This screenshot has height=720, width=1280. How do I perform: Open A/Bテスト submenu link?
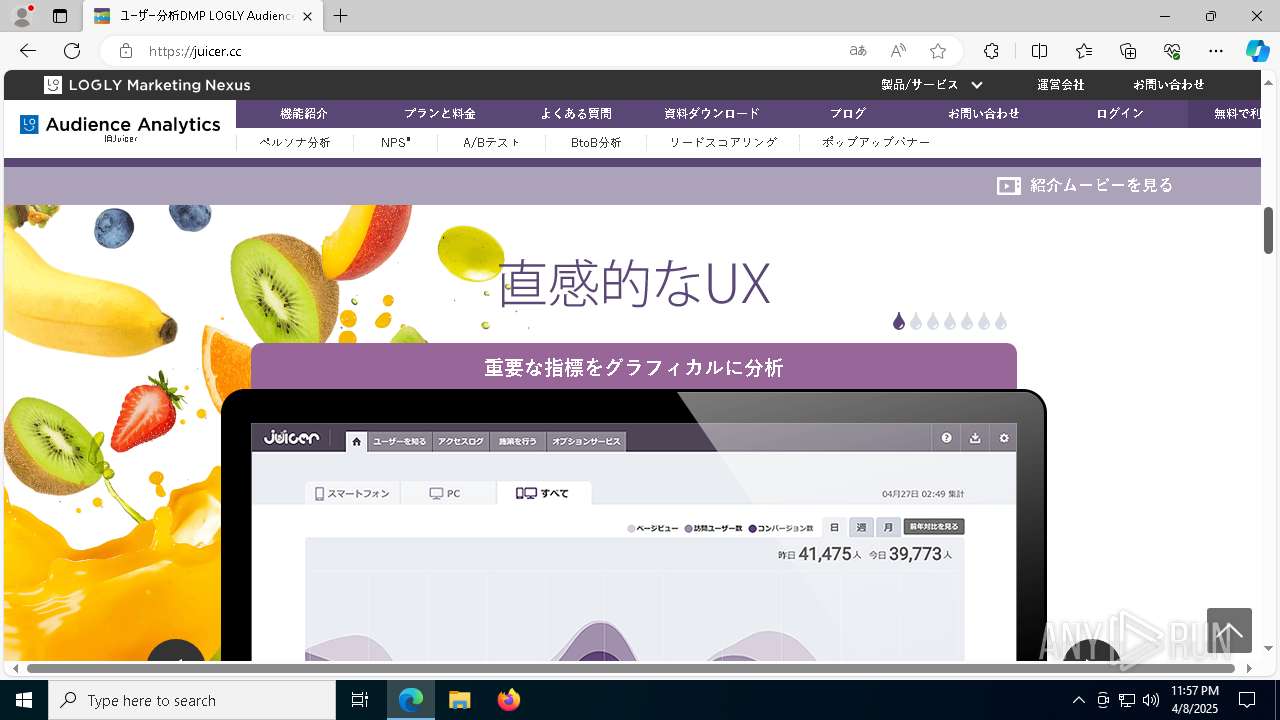(x=491, y=143)
